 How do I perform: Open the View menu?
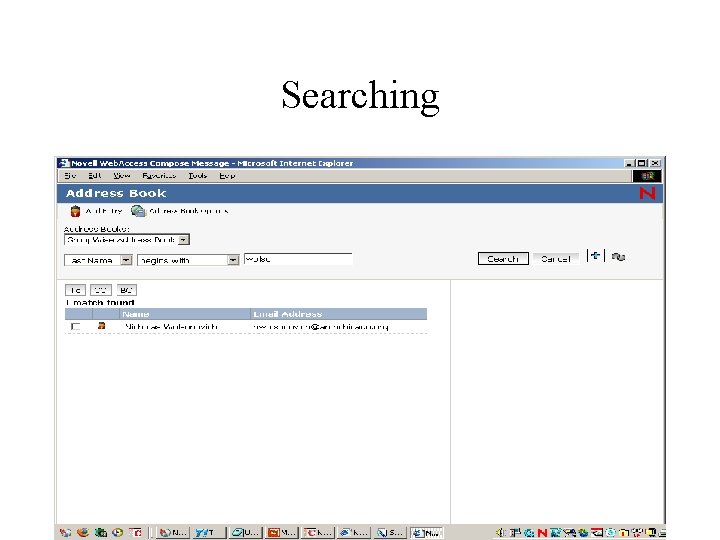click(x=122, y=176)
